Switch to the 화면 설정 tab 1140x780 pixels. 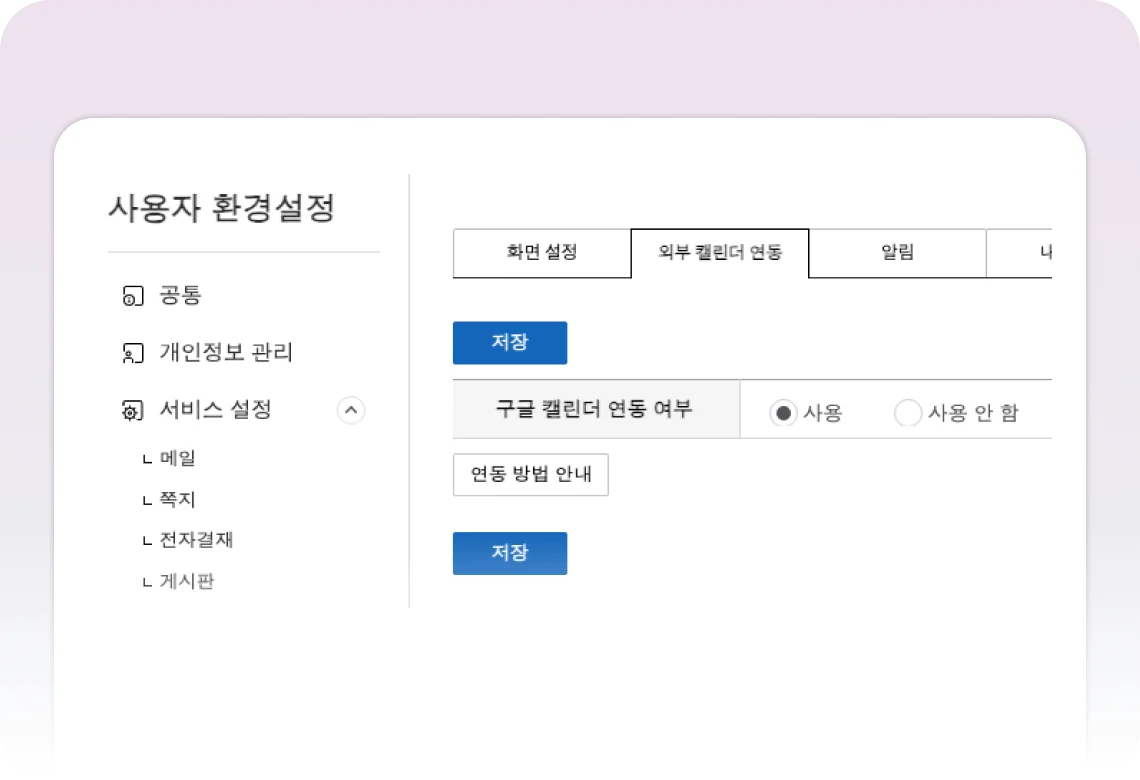point(542,253)
